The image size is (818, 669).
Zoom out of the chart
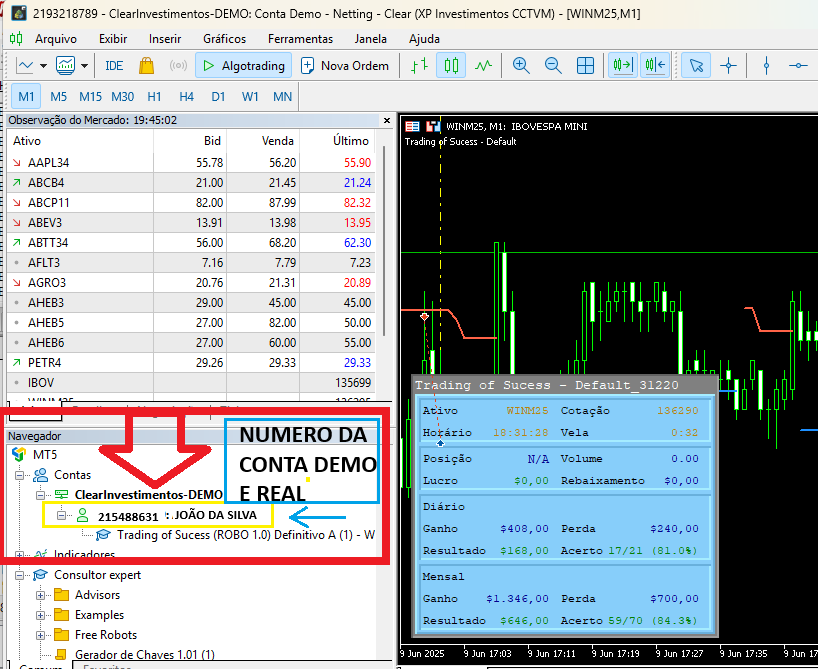coord(553,66)
